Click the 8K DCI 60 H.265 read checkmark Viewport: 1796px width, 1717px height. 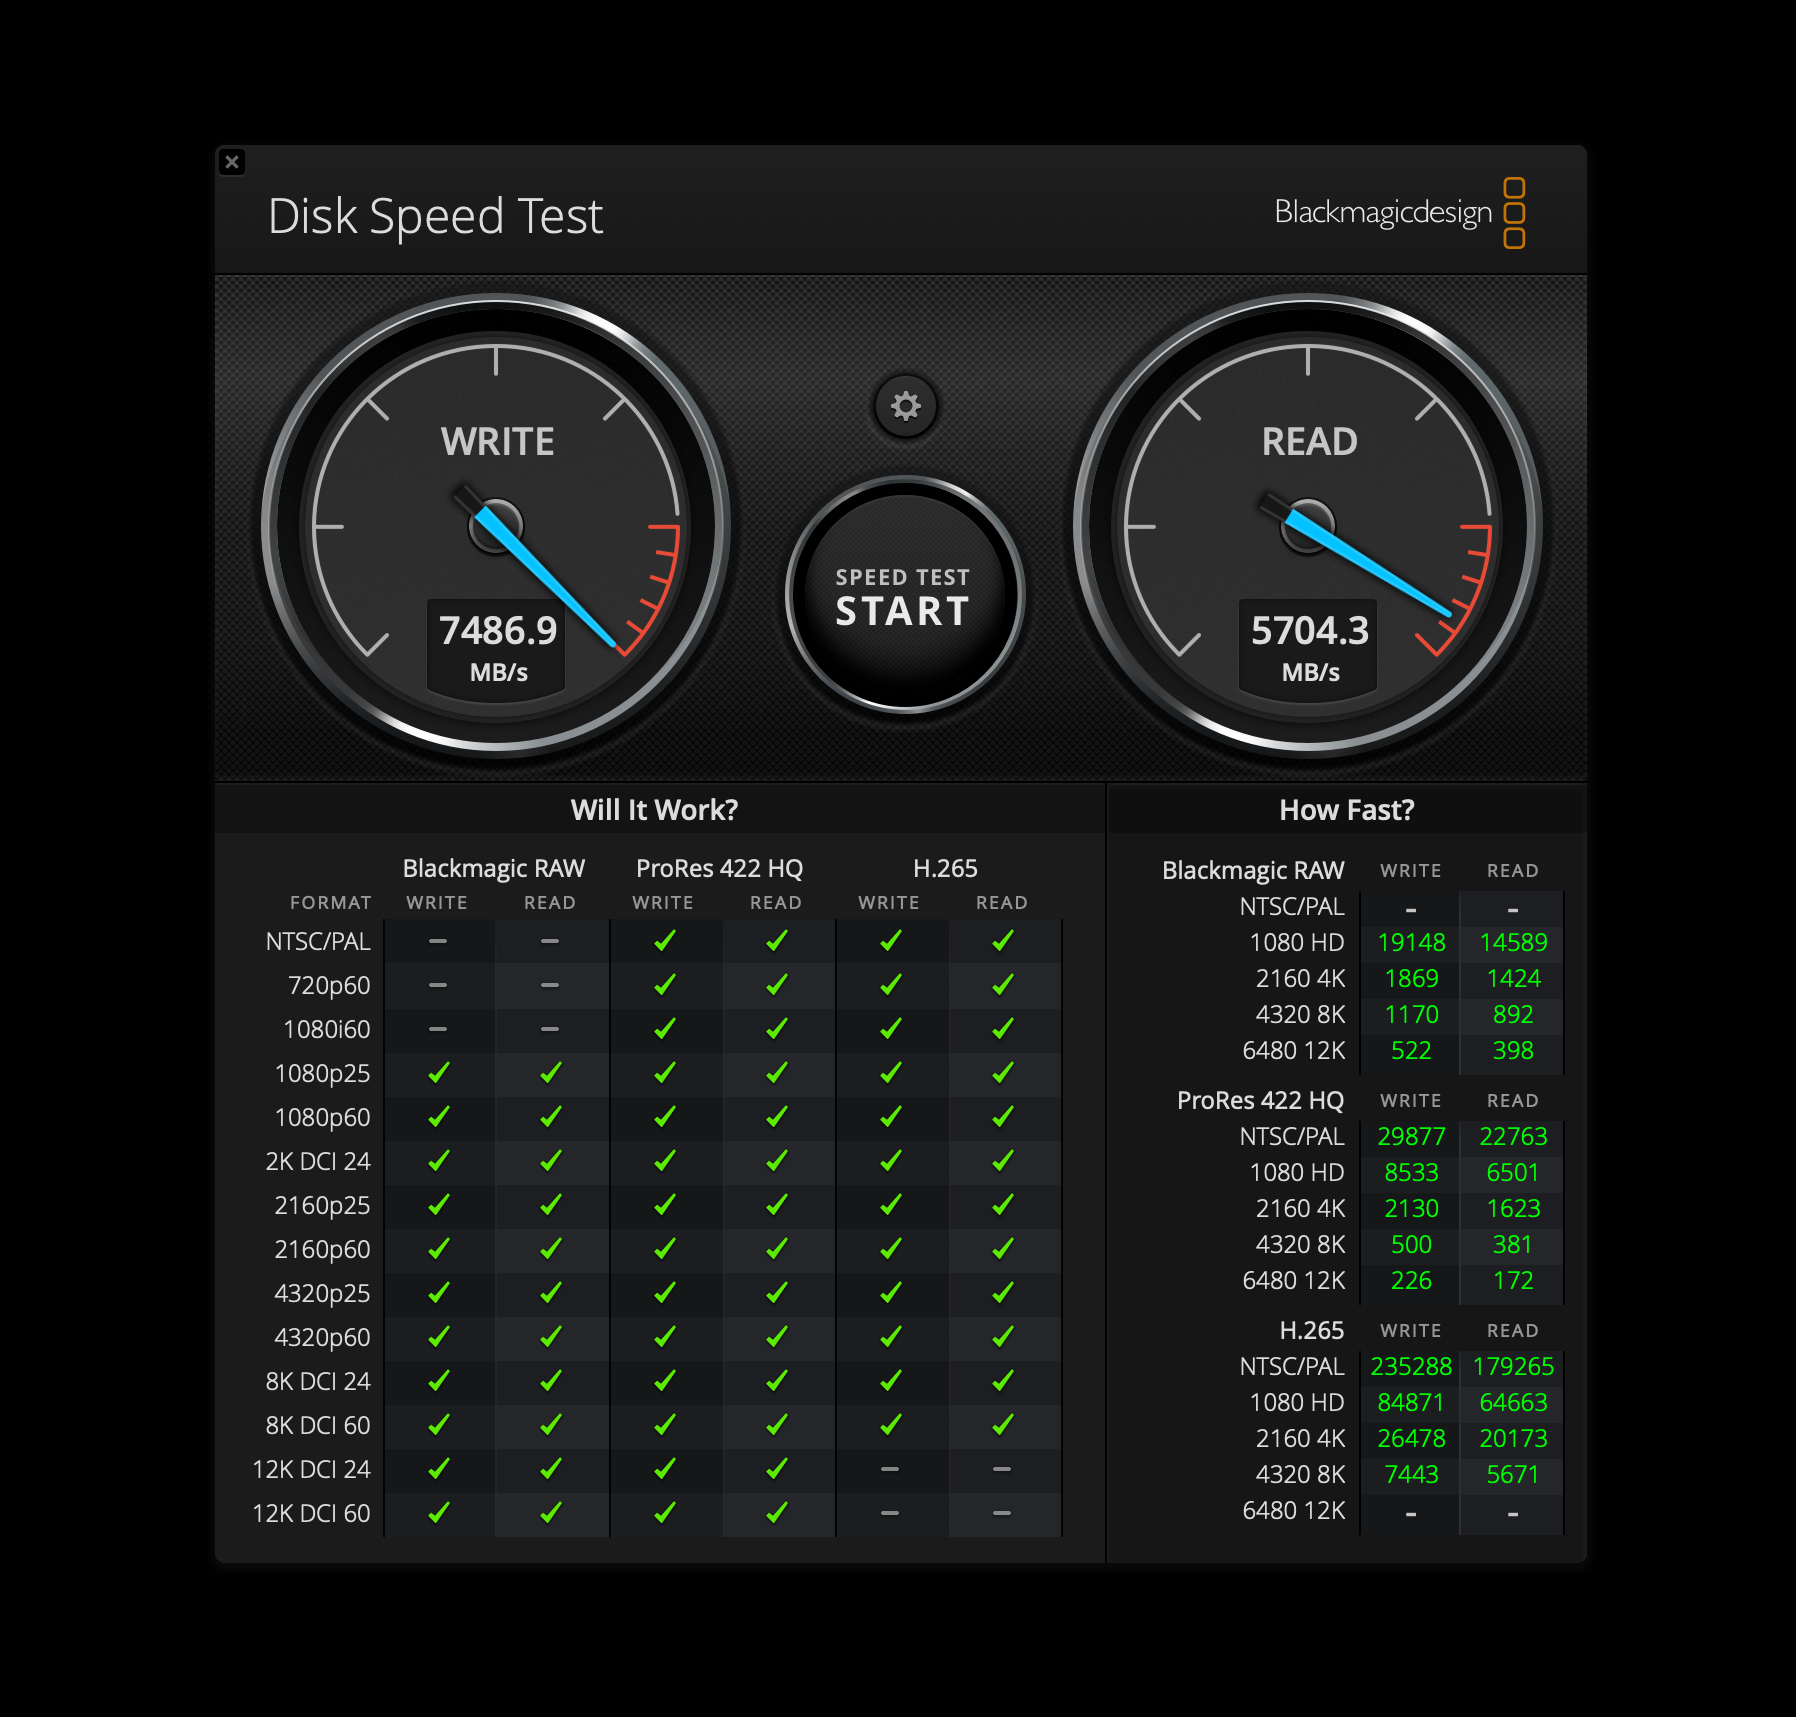[x=1003, y=1425]
